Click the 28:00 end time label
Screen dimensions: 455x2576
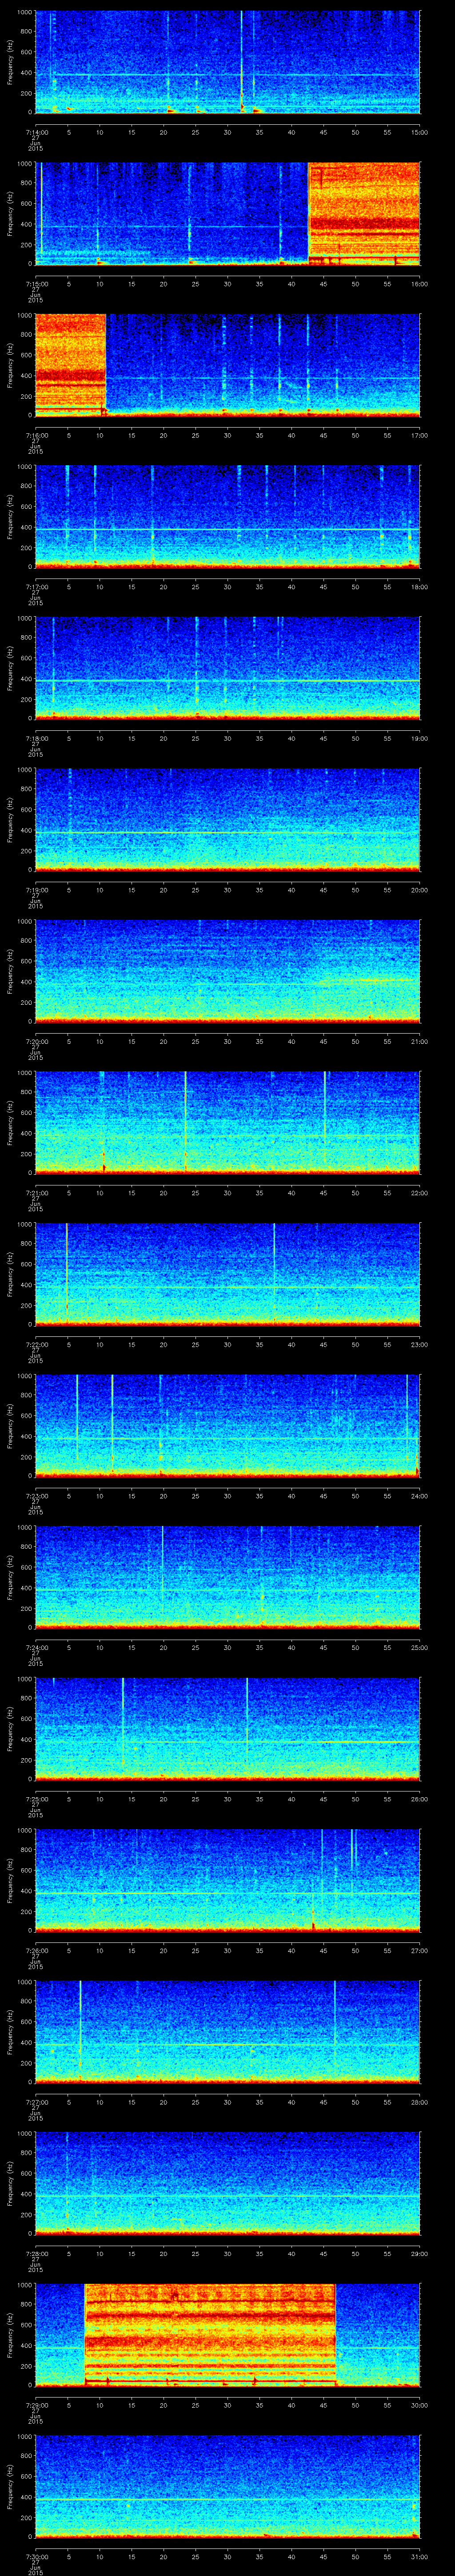click(419, 2101)
